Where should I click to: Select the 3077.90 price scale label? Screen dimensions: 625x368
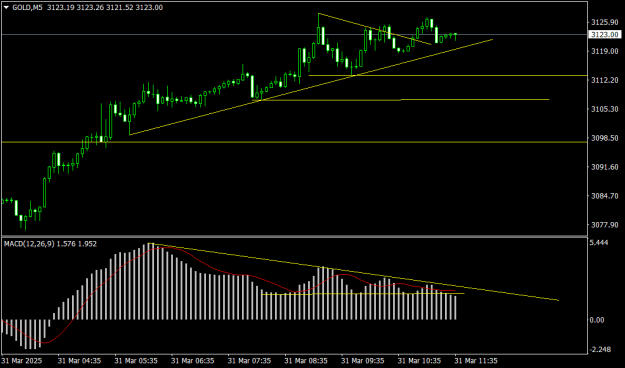click(605, 224)
